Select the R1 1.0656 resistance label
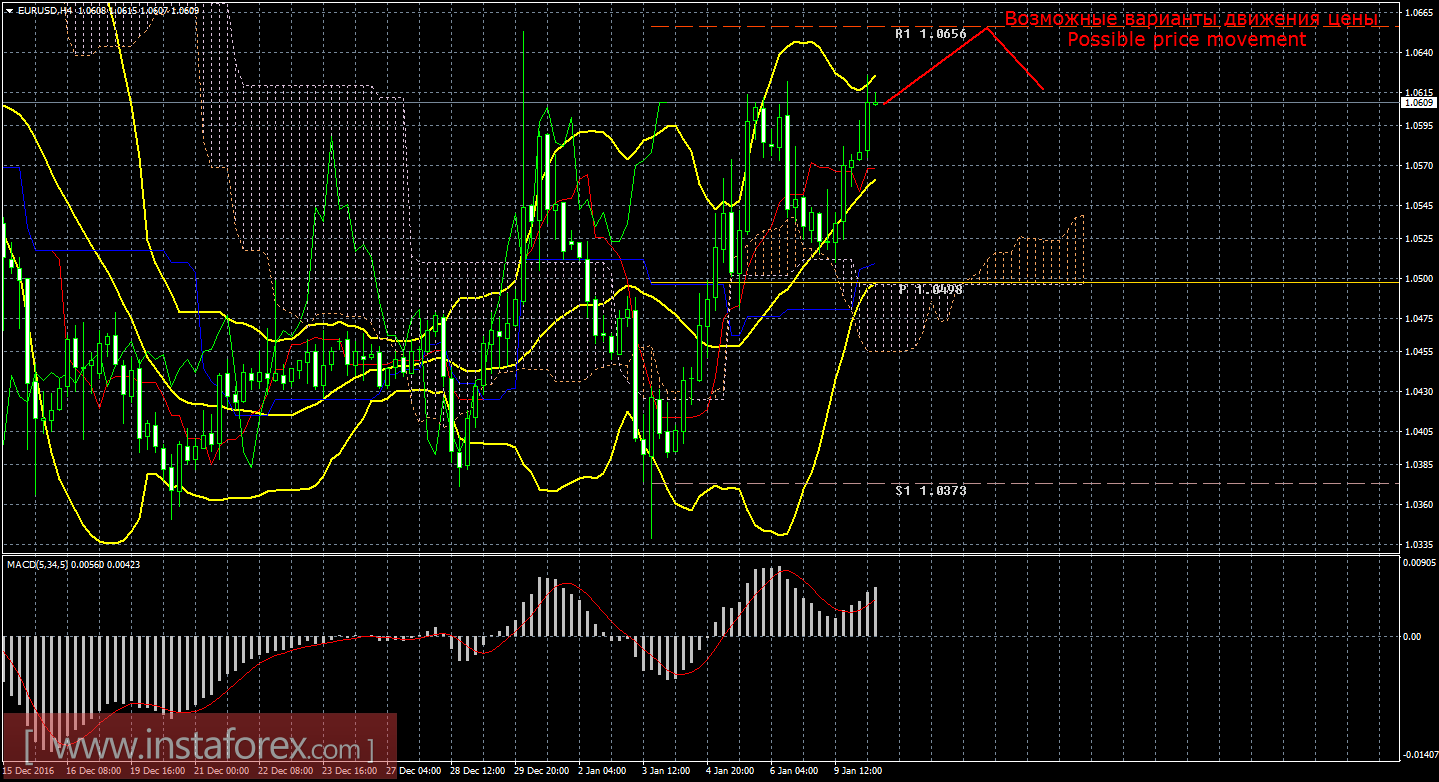Image resolution: width=1439 pixels, height=782 pixels. coord(930,34)
